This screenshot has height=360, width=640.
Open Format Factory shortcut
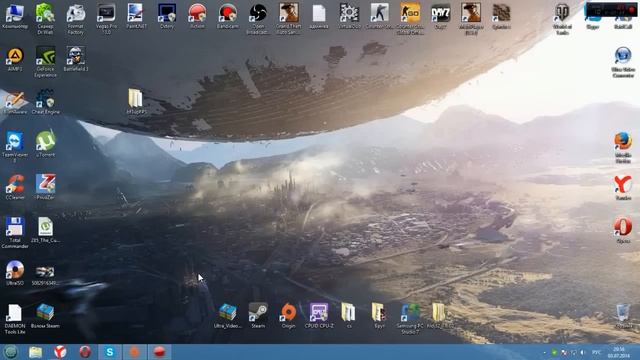coord(76,18)
